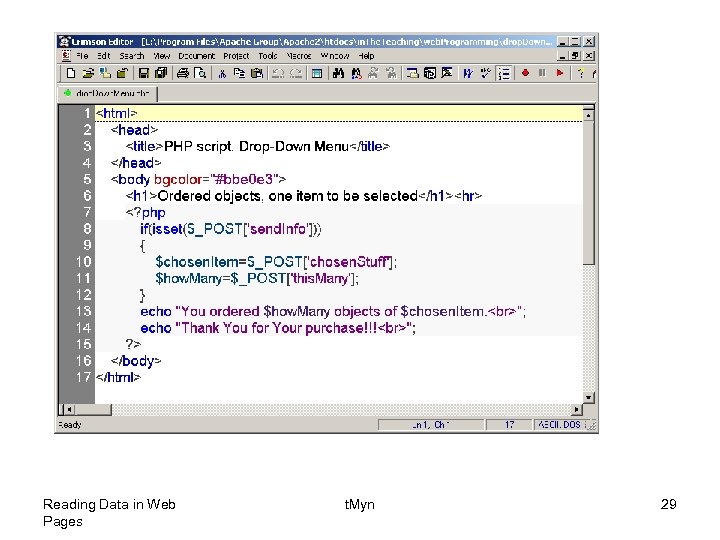The width and height of the screenshot is (720, 540).
Task: Click the closing '</body>' tag on line 16
Action: pyautogui.click(x=136, y=361)
